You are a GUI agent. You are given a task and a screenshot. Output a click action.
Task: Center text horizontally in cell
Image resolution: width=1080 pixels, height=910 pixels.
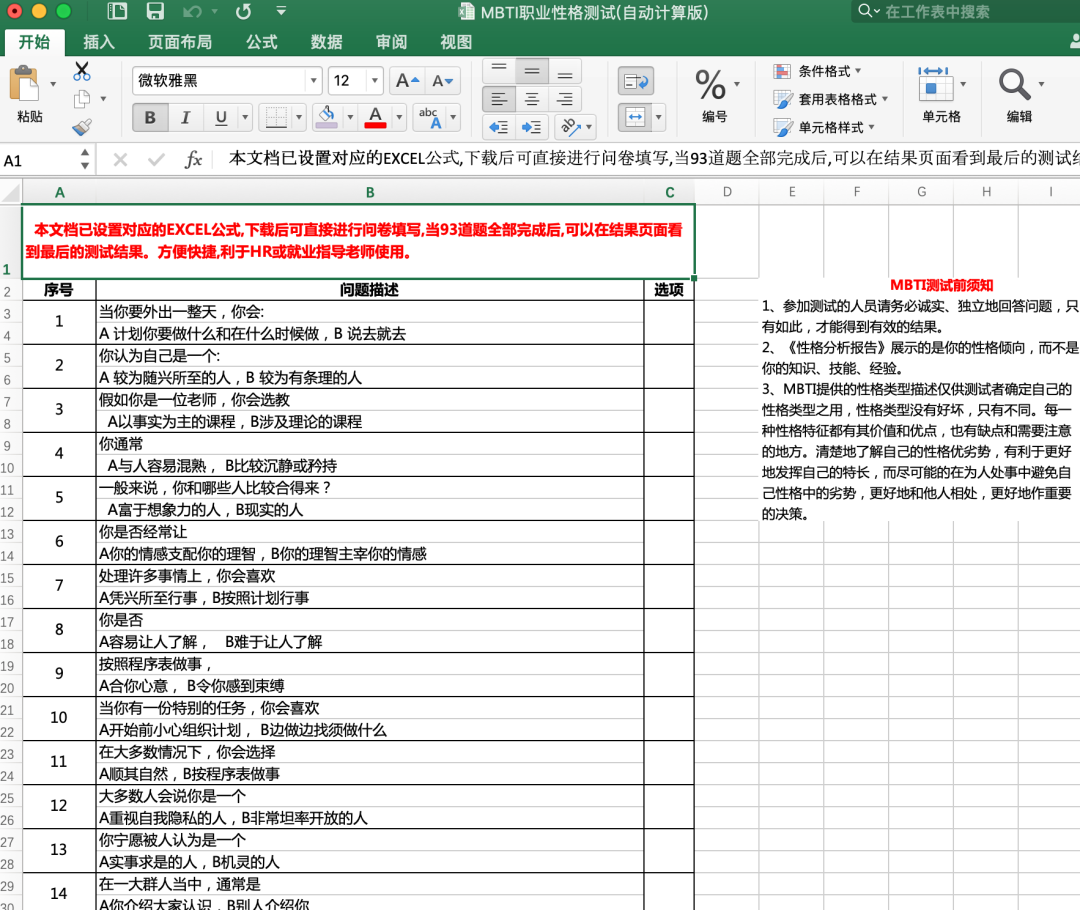tap(532, 99)
